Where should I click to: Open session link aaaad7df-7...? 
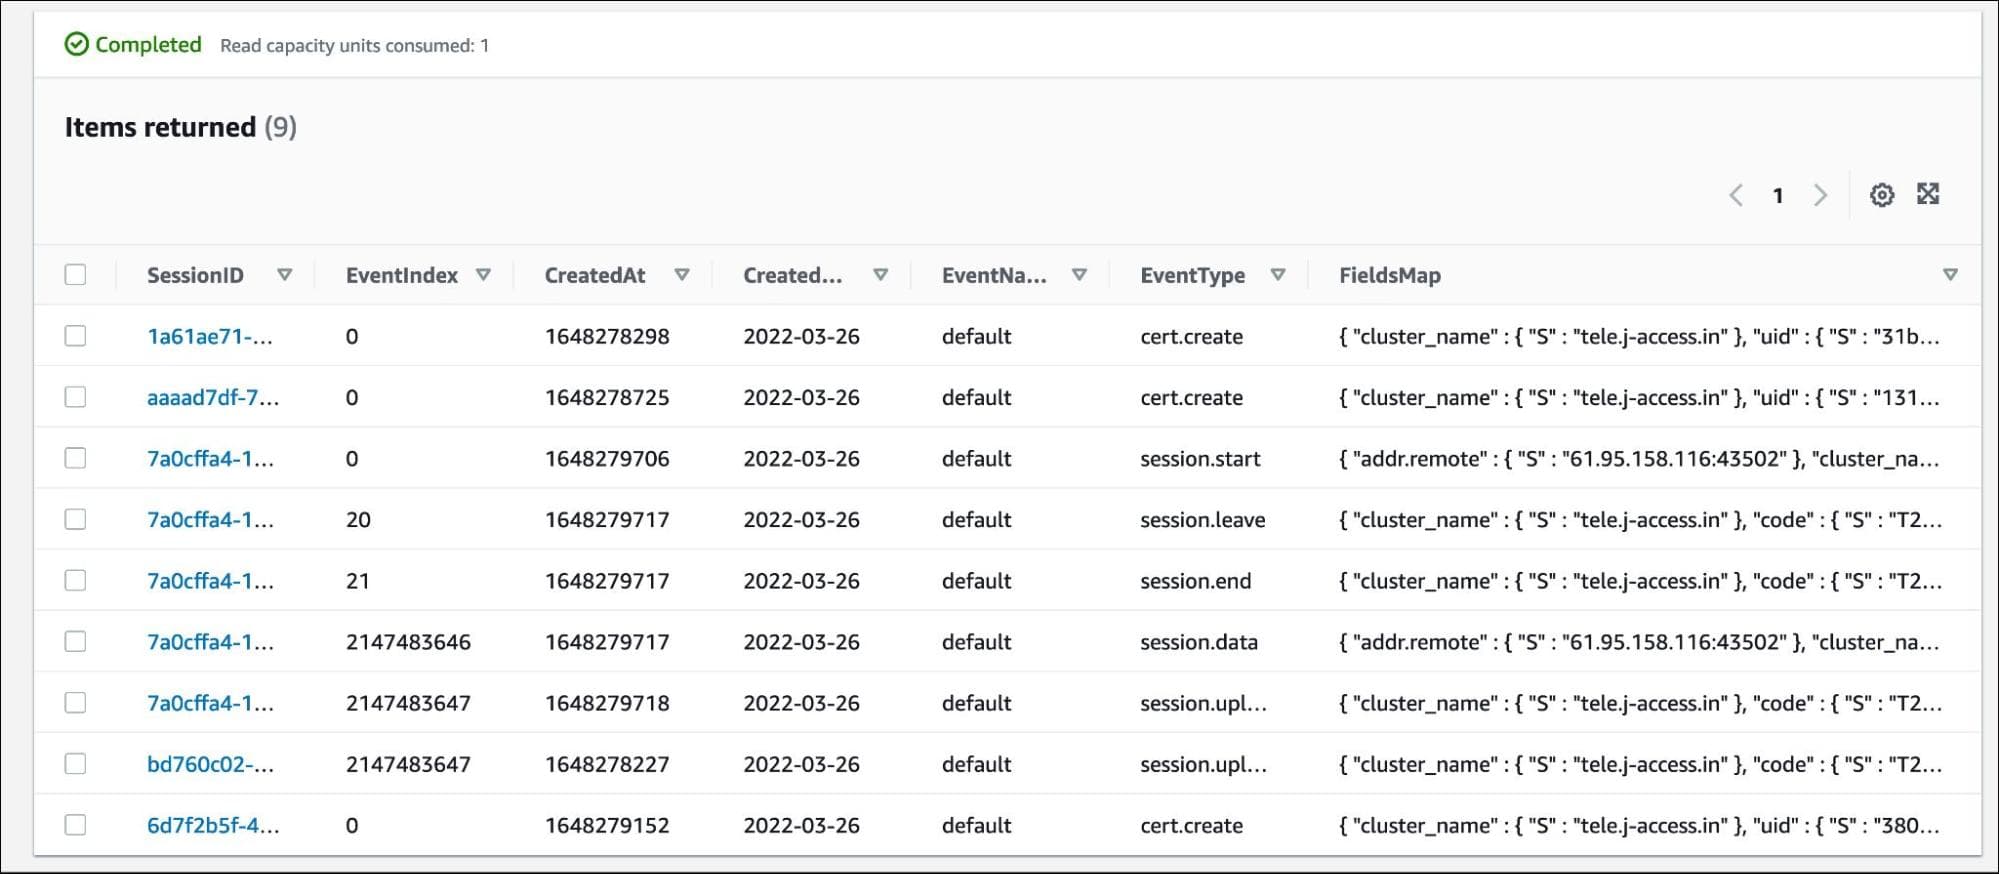[x=213, y=398]
